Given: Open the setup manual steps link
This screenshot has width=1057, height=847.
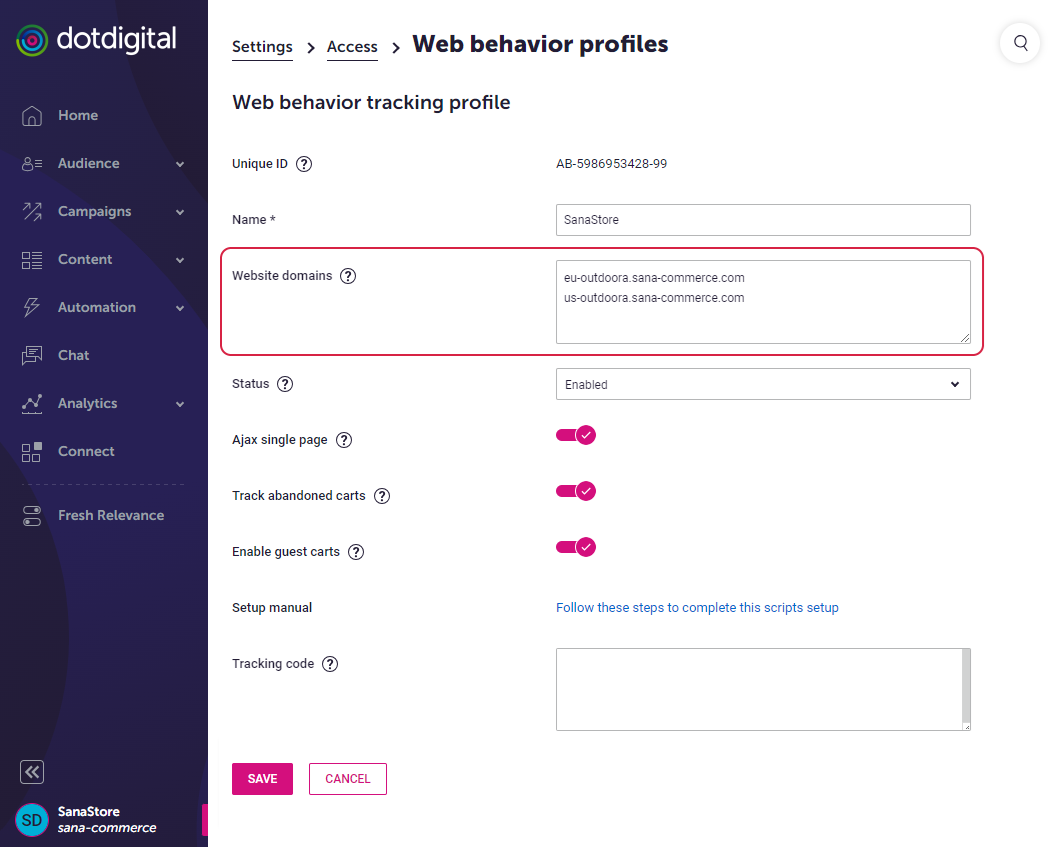Looking at the screenshot, I should [697, 608].
